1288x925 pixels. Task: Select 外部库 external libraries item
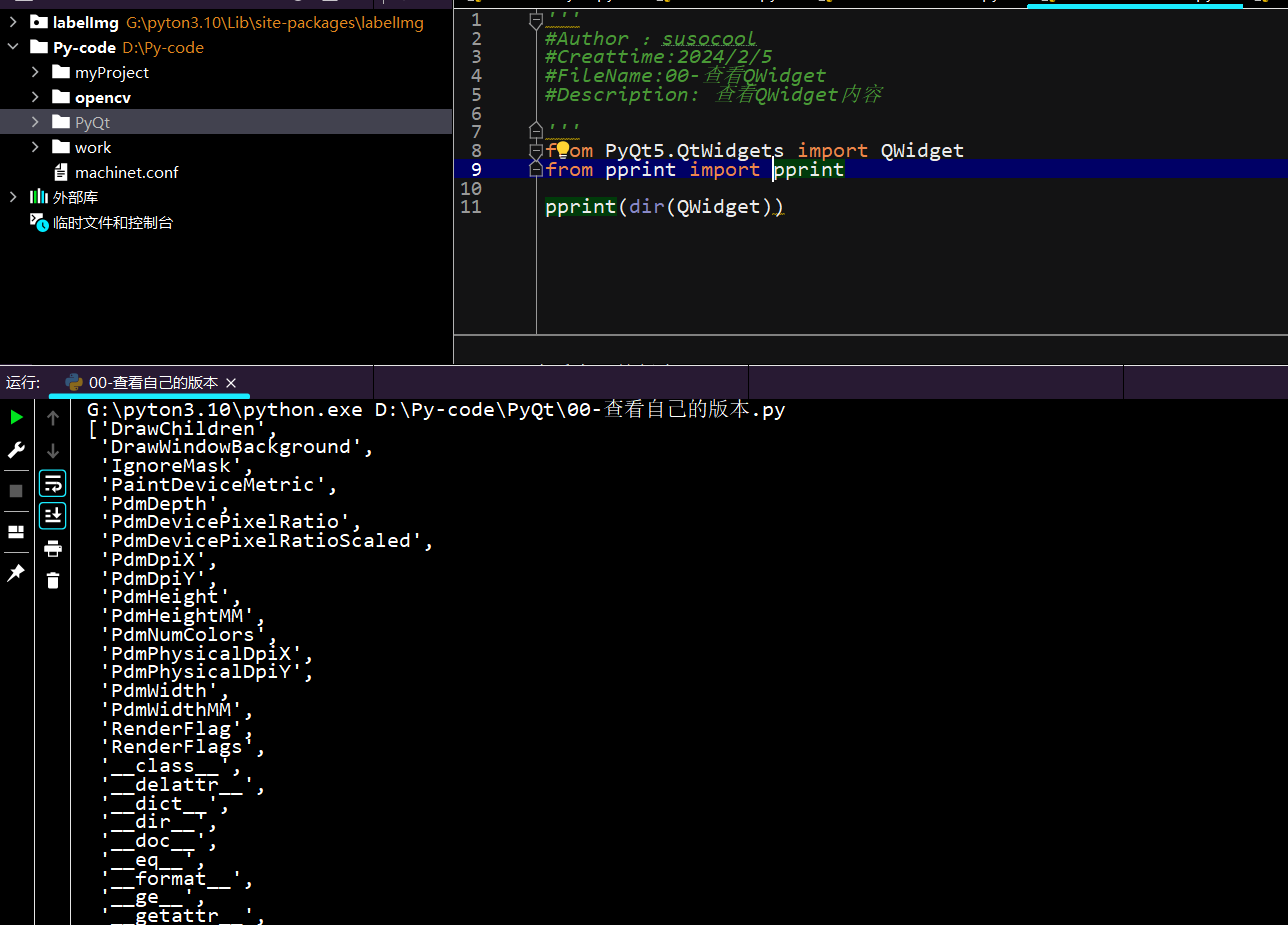[226, 197]
